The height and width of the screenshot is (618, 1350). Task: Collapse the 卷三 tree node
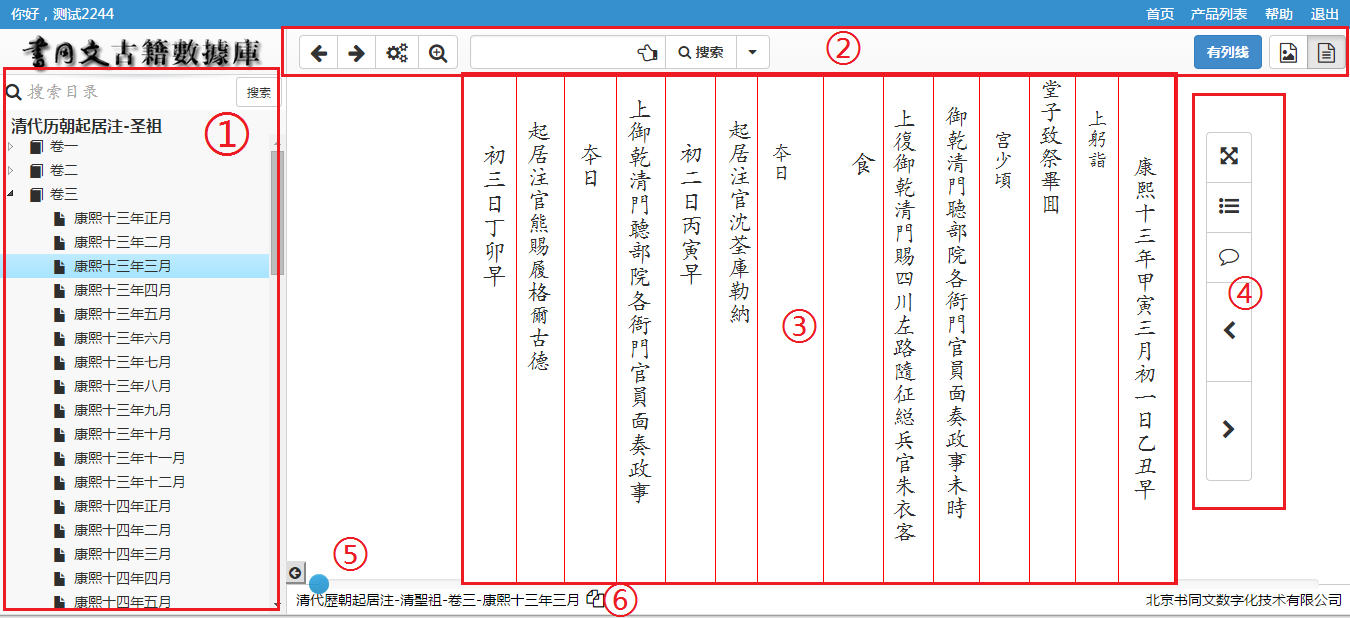11,194
